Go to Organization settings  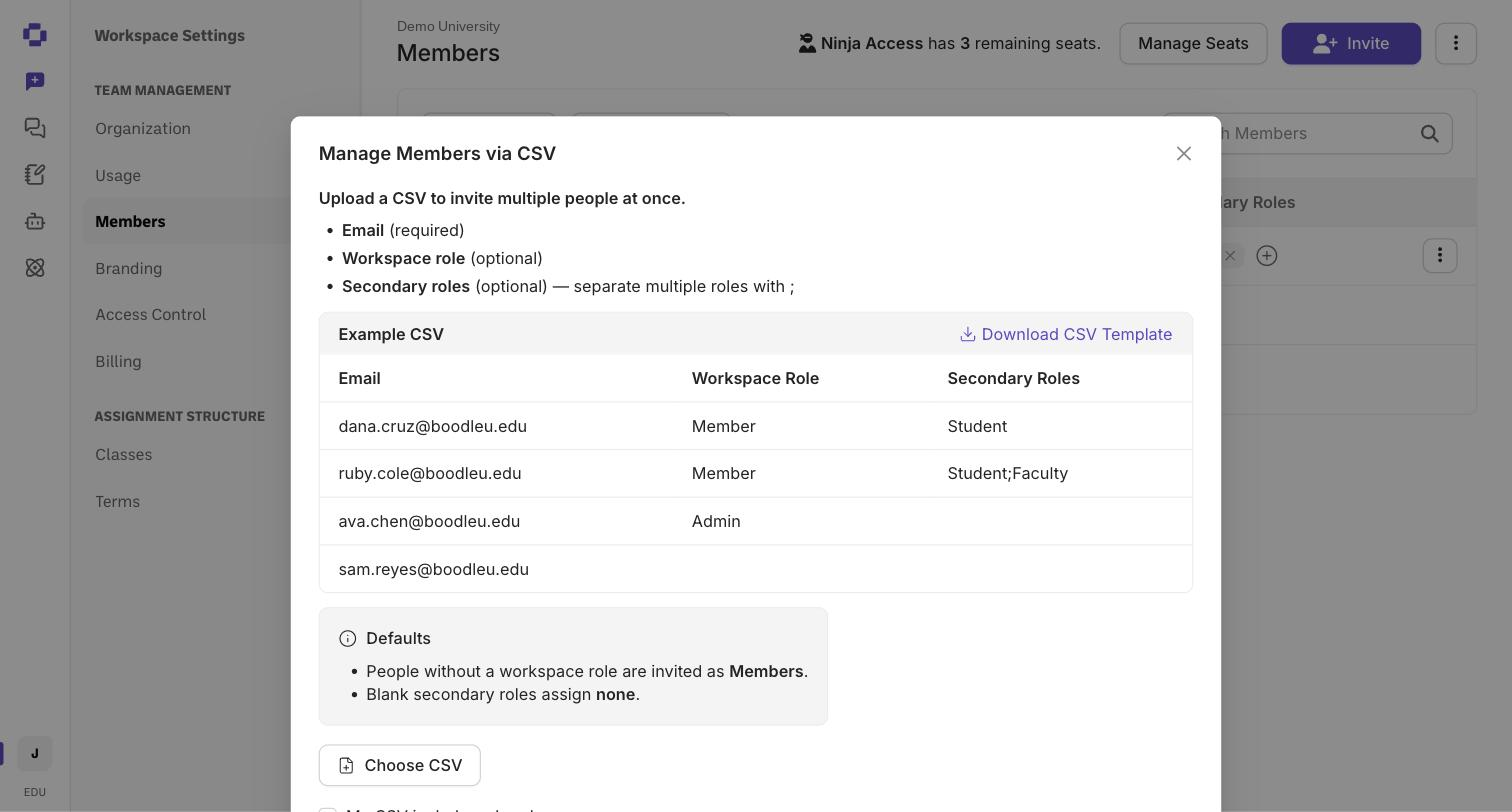pyautogui.click(x=143, y=128)
